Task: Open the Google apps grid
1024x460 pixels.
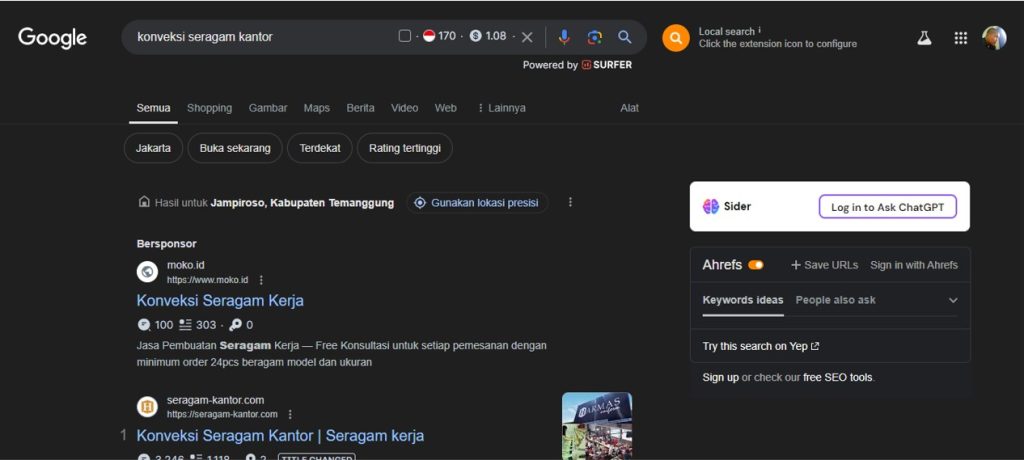Action: coord(961,38)
